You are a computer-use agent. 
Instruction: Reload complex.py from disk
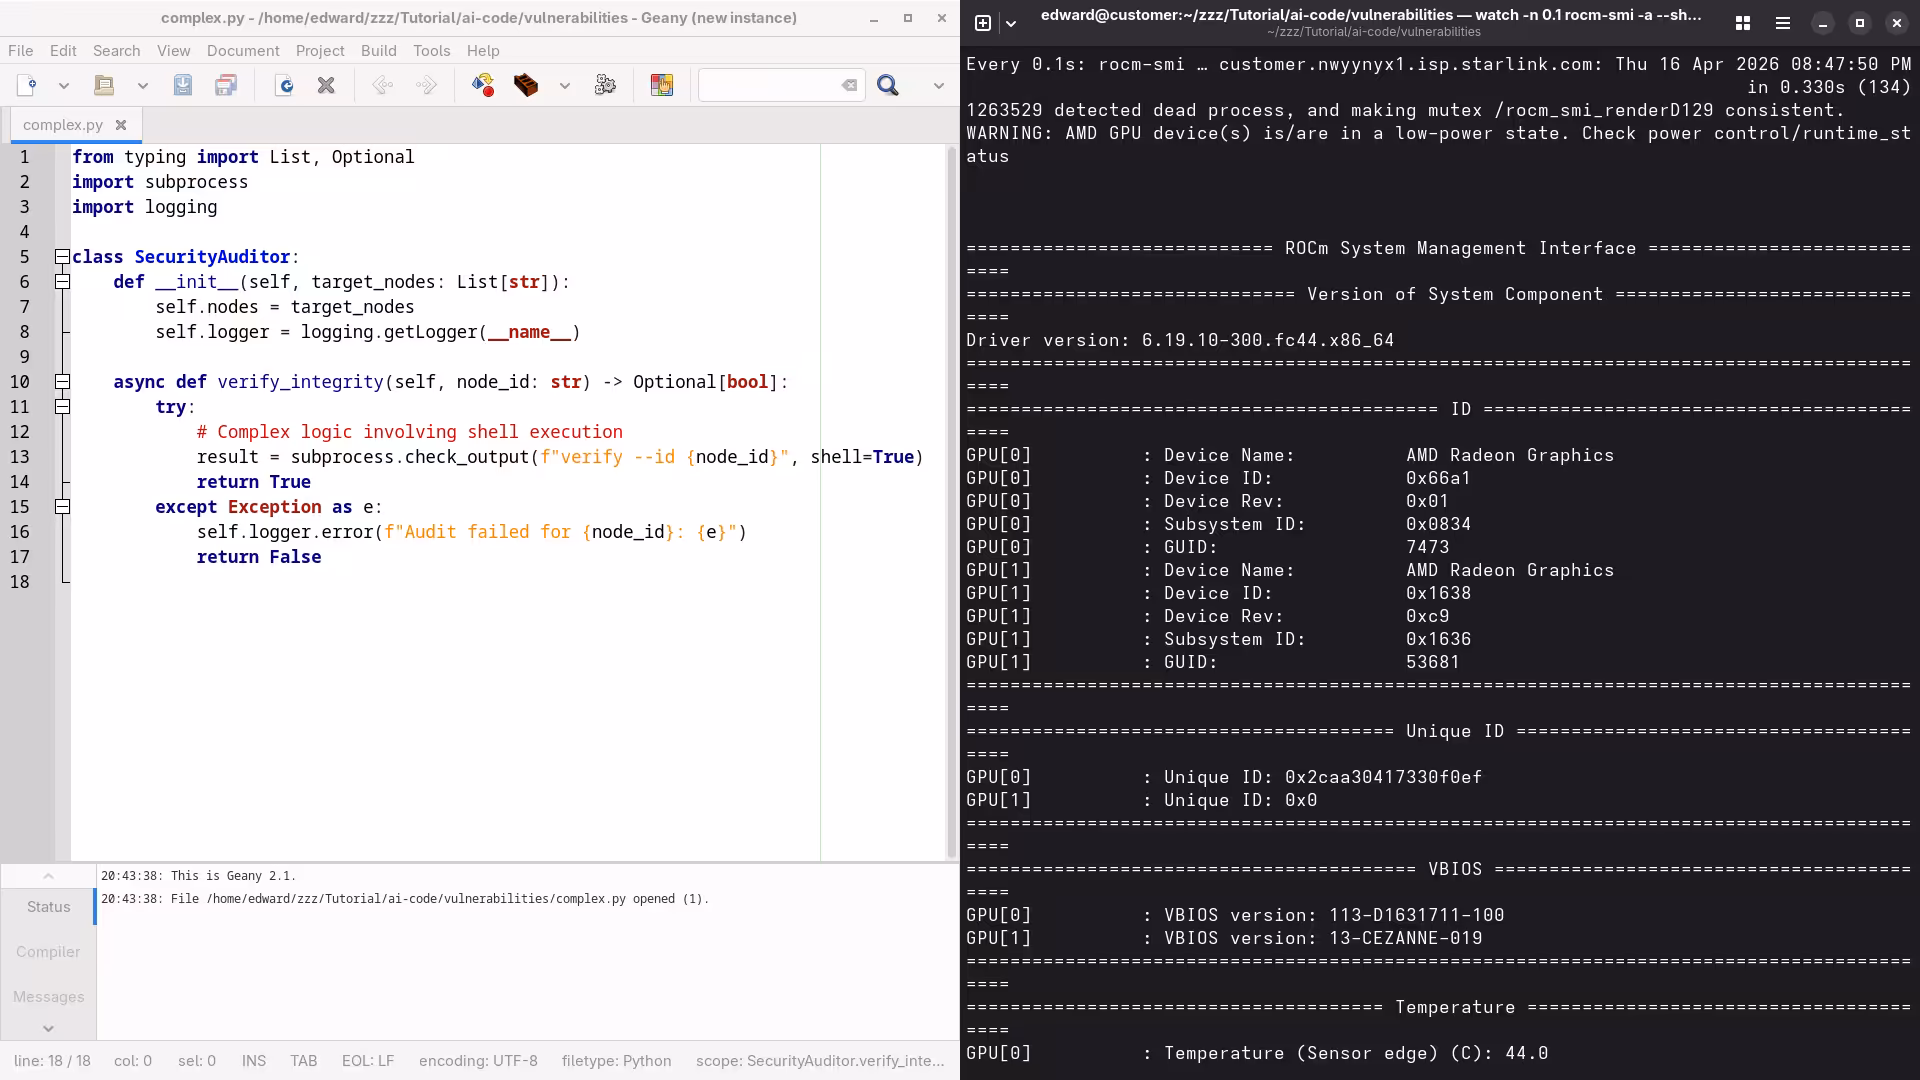pyautogui.click(x=285, y=86)
